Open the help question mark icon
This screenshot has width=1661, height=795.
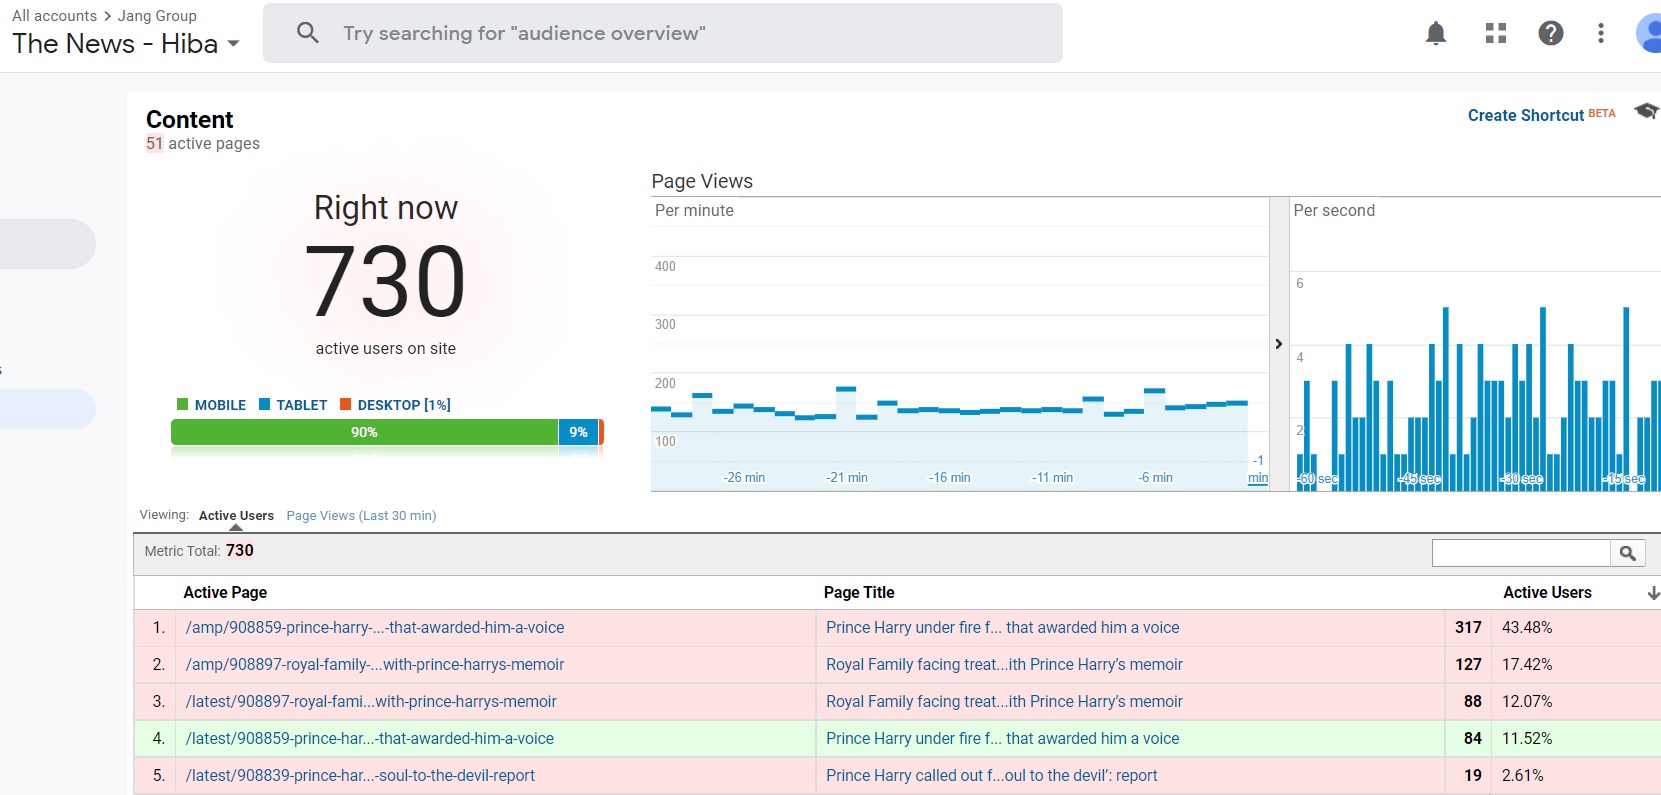click(x=1550, y=34)
